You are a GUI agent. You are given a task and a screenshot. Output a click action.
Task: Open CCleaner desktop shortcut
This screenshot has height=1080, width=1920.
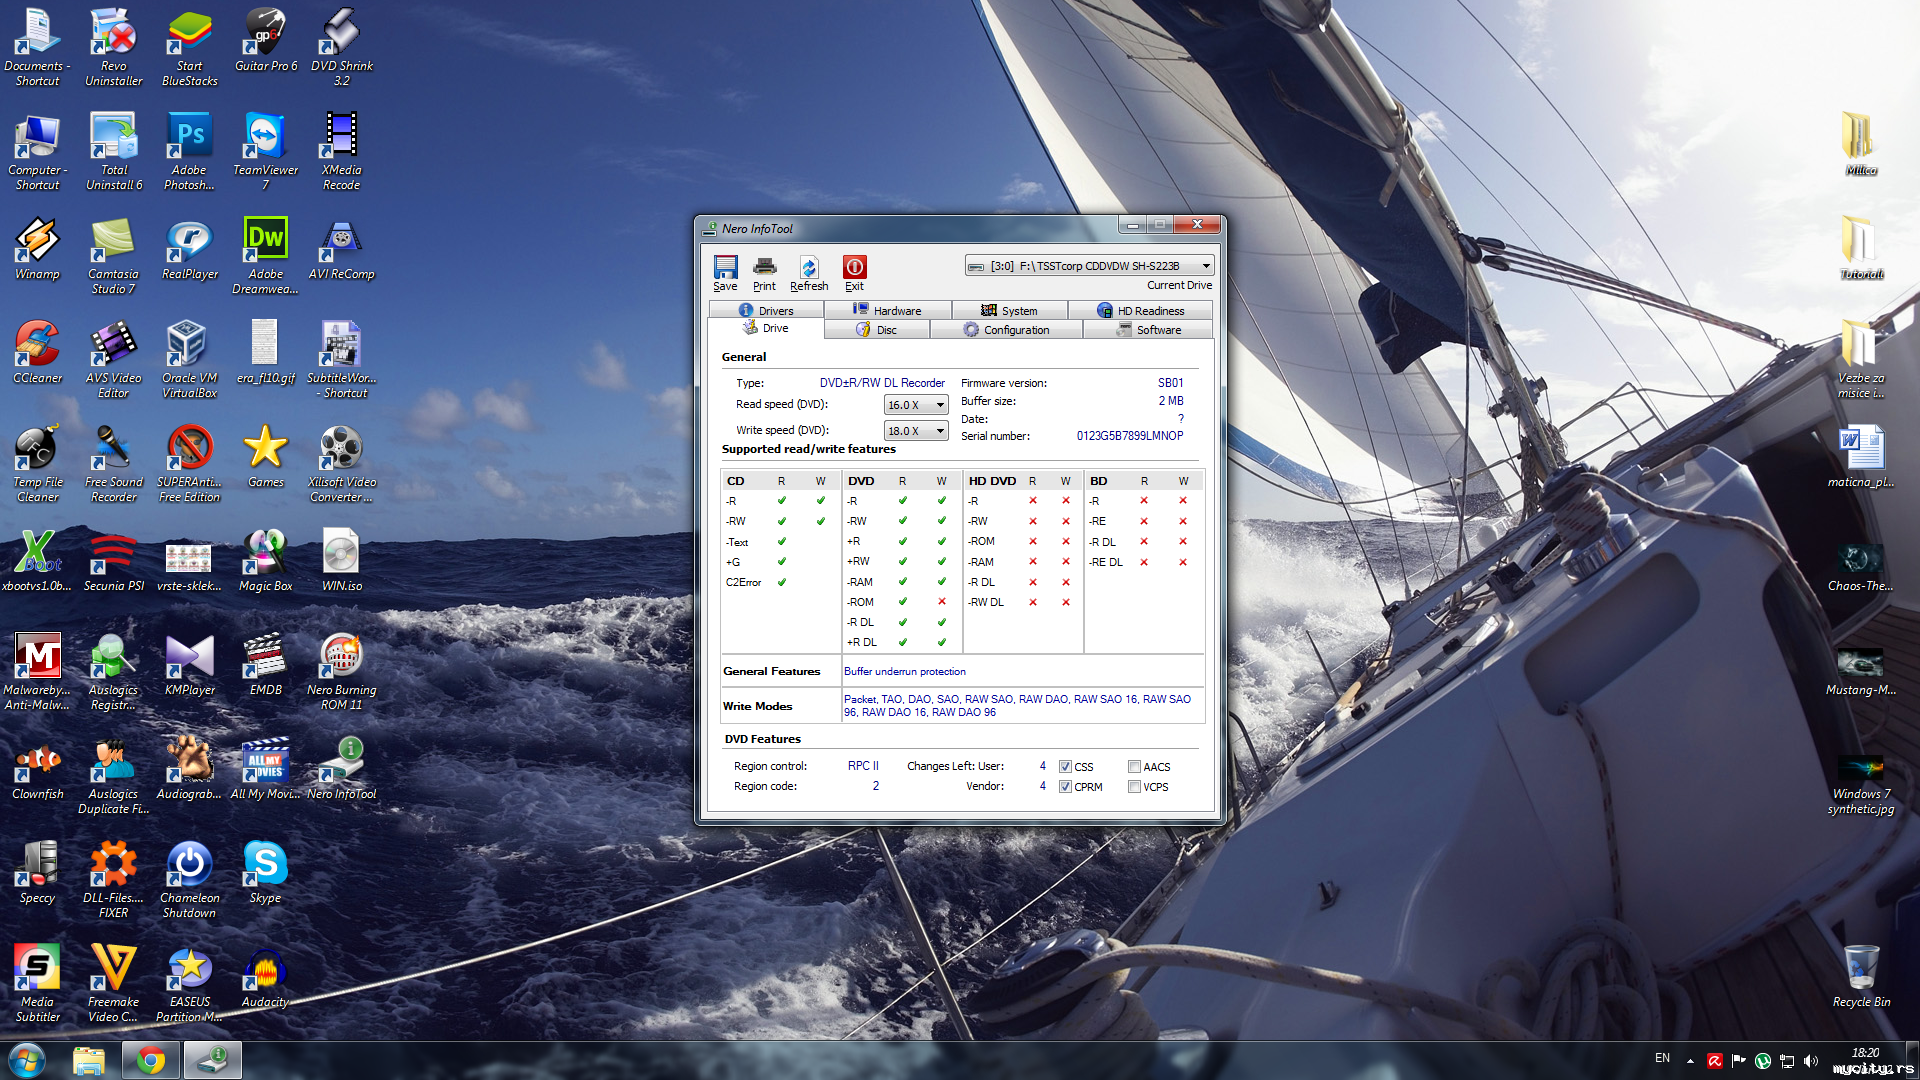pos(37,345)
